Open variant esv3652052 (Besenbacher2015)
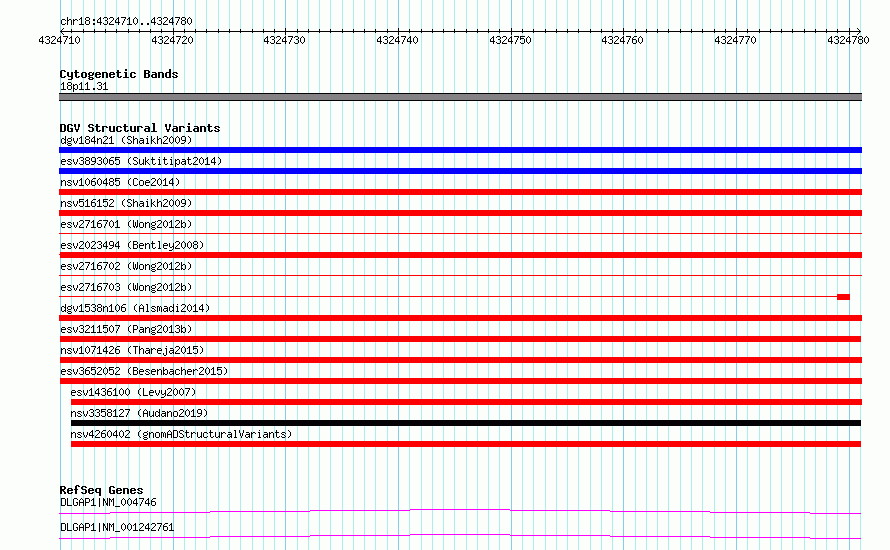The image size is (890, 550). pyautogui.click(x=144, y=371)
